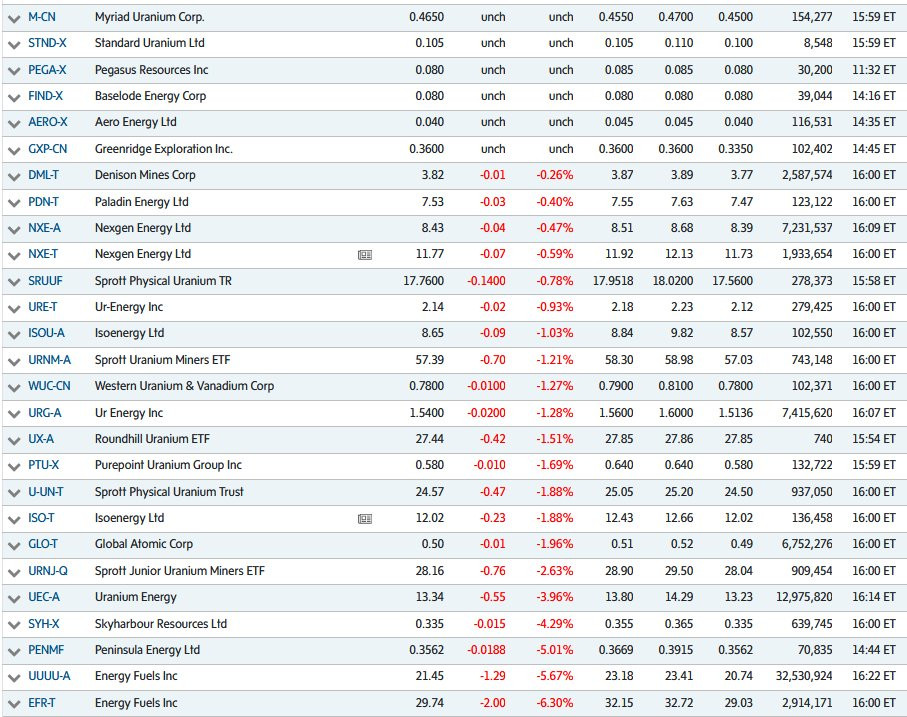This screenshot has height=717, width=907.
Task: Open the PDN-T ticker link
Action: (43, 201)
